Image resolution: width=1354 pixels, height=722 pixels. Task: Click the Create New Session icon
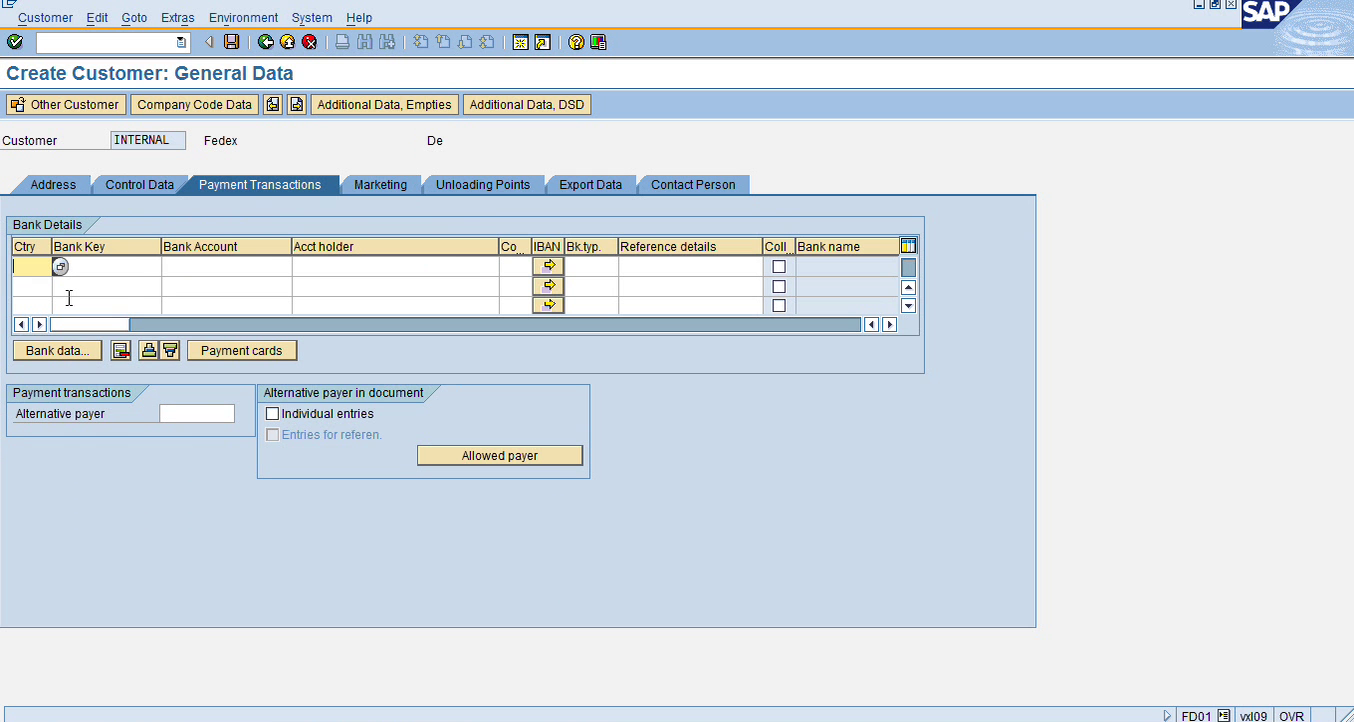coord(520,42)
